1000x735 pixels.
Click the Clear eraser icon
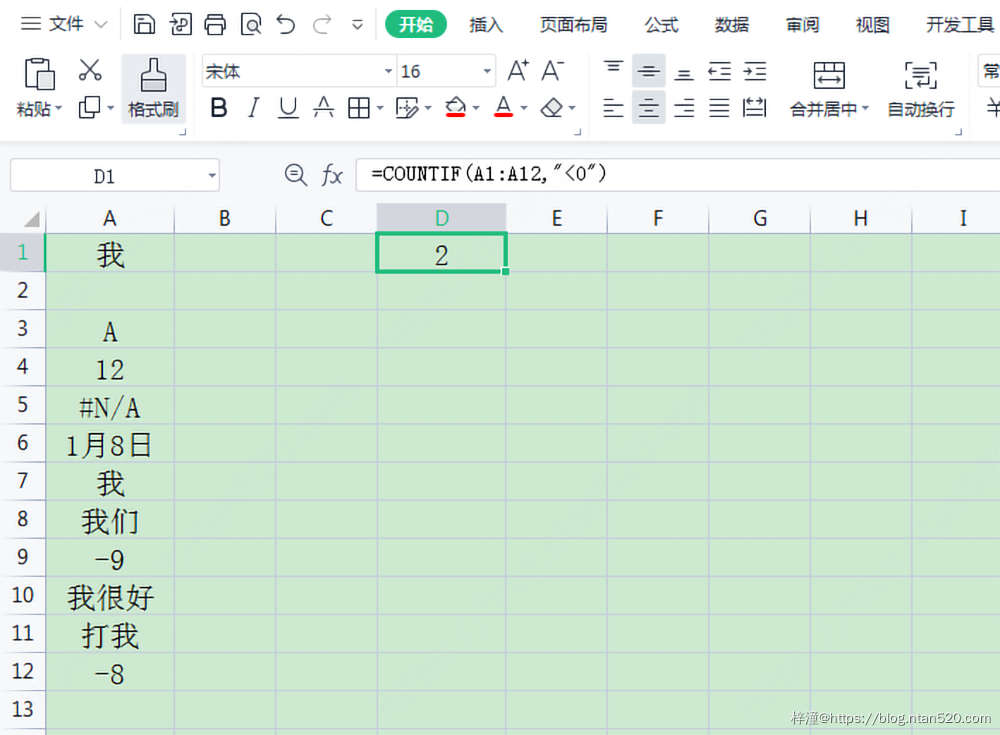[552, 107]
